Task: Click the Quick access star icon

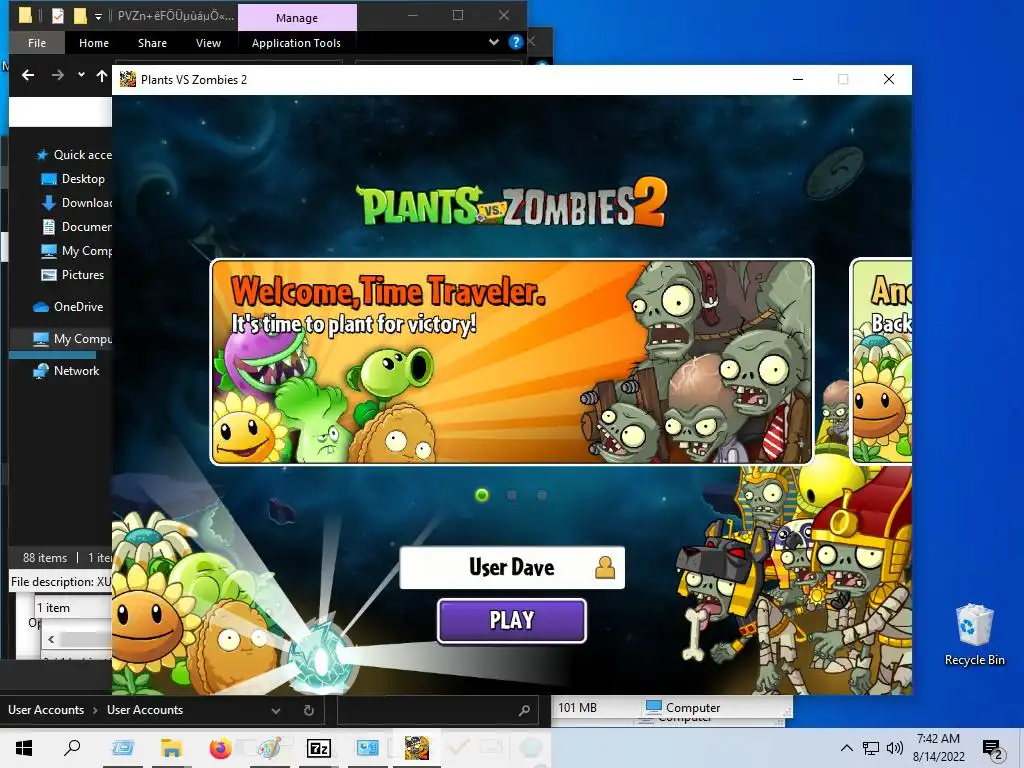Action: (42, 155)
